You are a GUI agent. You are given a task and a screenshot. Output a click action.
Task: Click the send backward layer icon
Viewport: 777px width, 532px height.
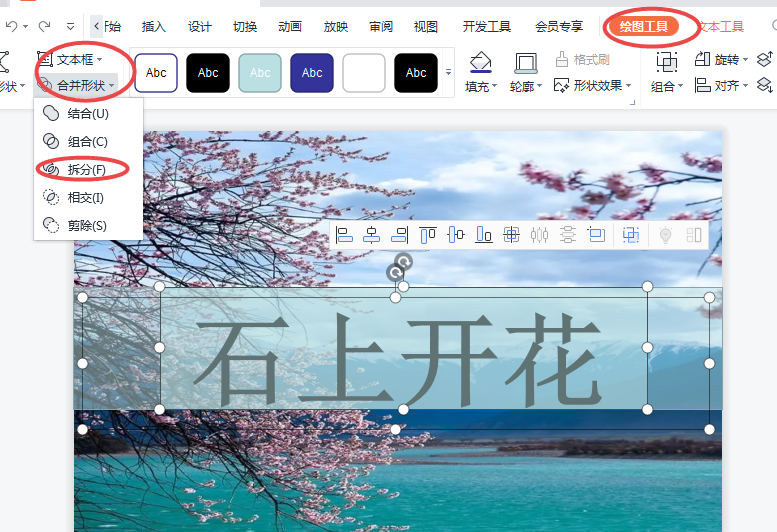(765, 85)
